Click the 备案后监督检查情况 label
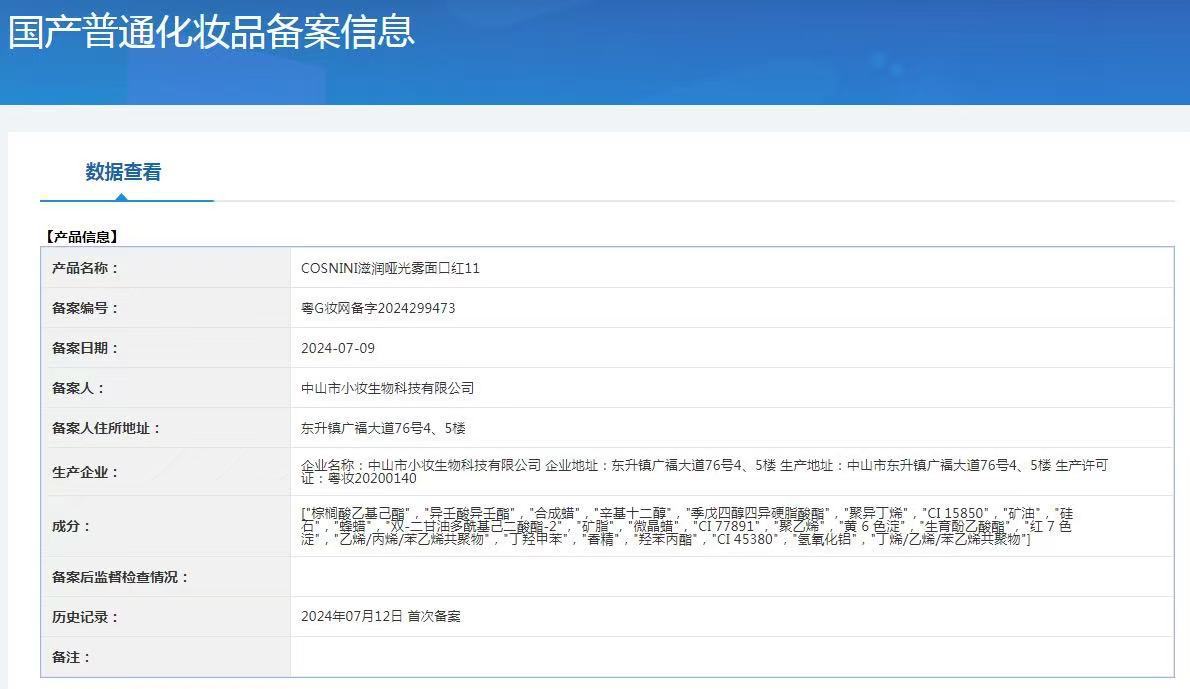 click(x=120, y=577)
